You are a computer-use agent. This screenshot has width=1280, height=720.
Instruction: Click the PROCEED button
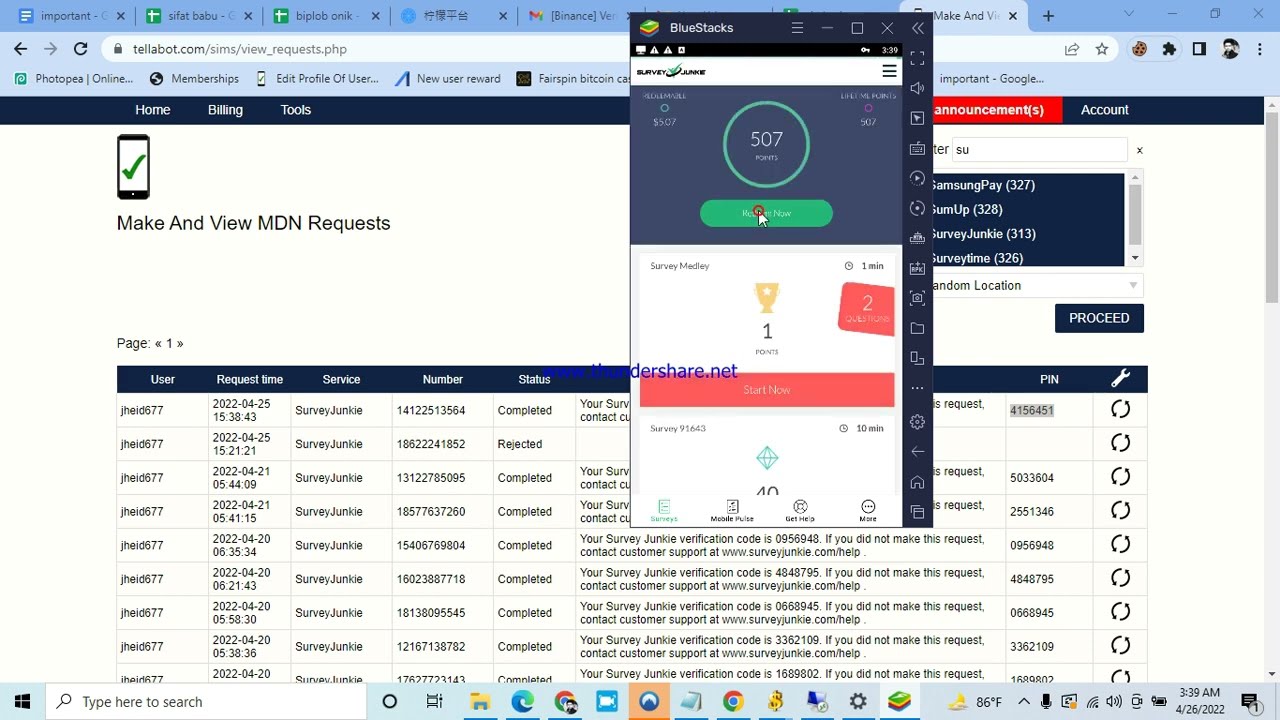[1099, 318]
